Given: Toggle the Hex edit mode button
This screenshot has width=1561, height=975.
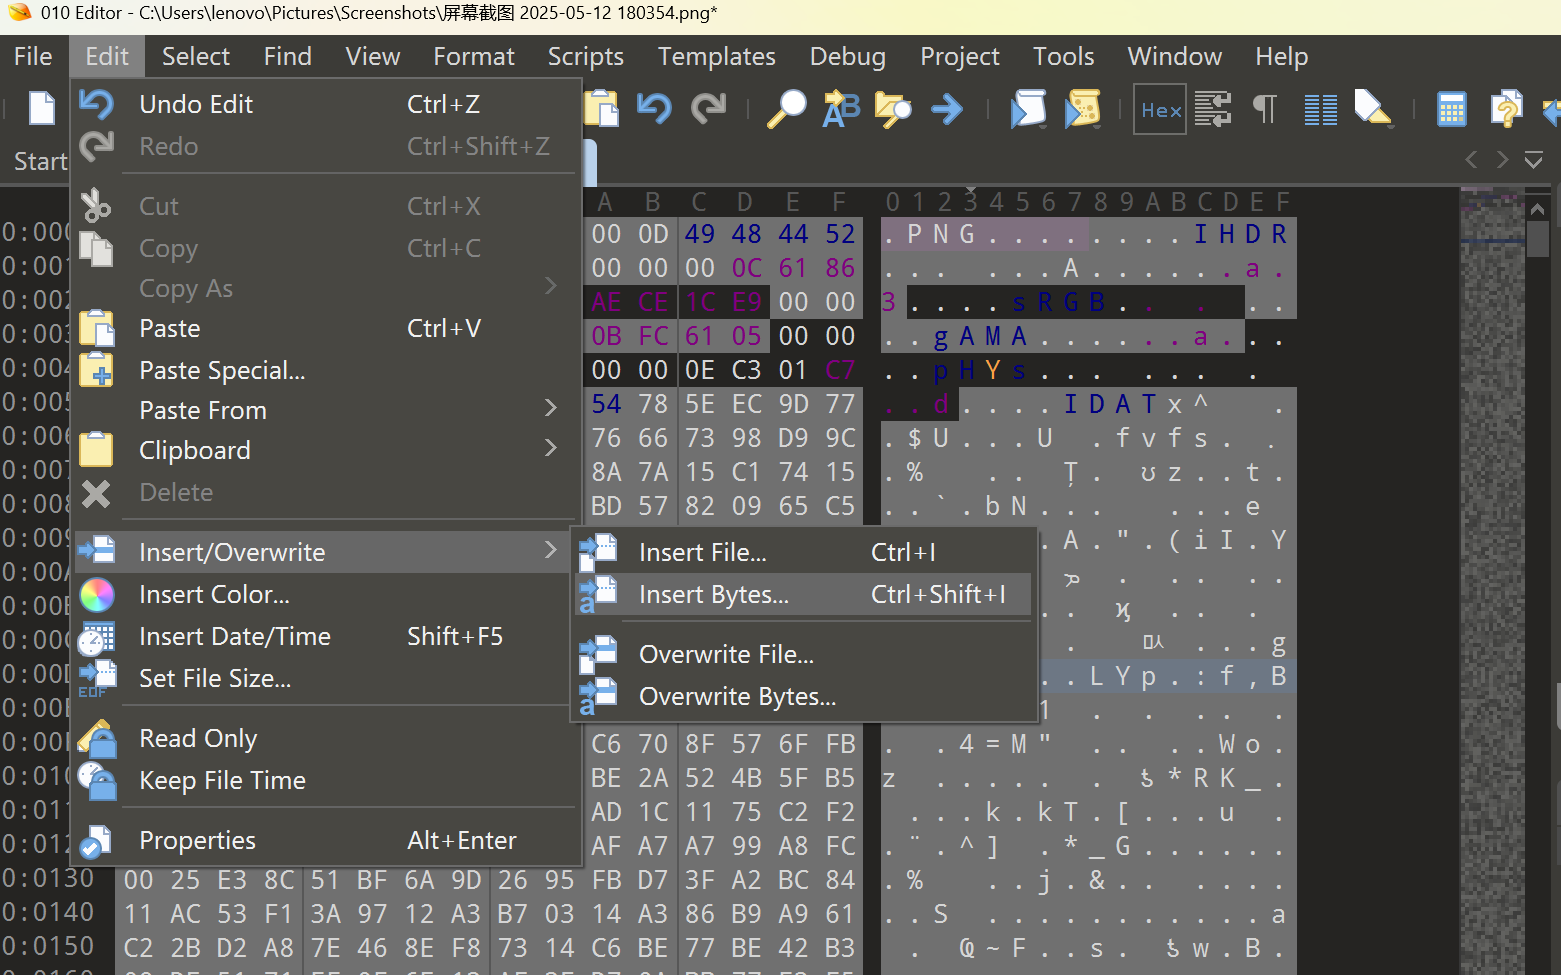Looking at the screenshot, I should 1161,110.
